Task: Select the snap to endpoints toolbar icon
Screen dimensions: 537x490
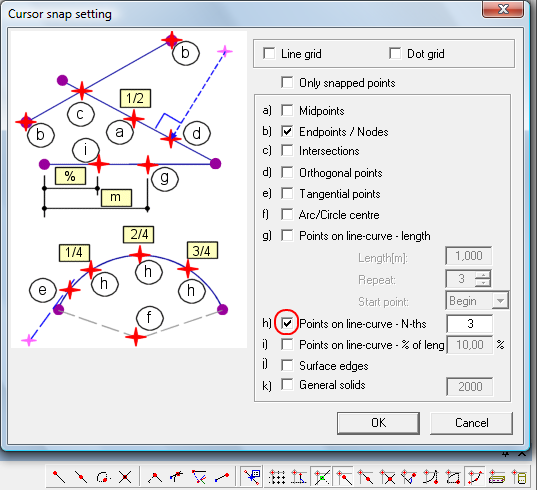Action: (x=344, y=476)
